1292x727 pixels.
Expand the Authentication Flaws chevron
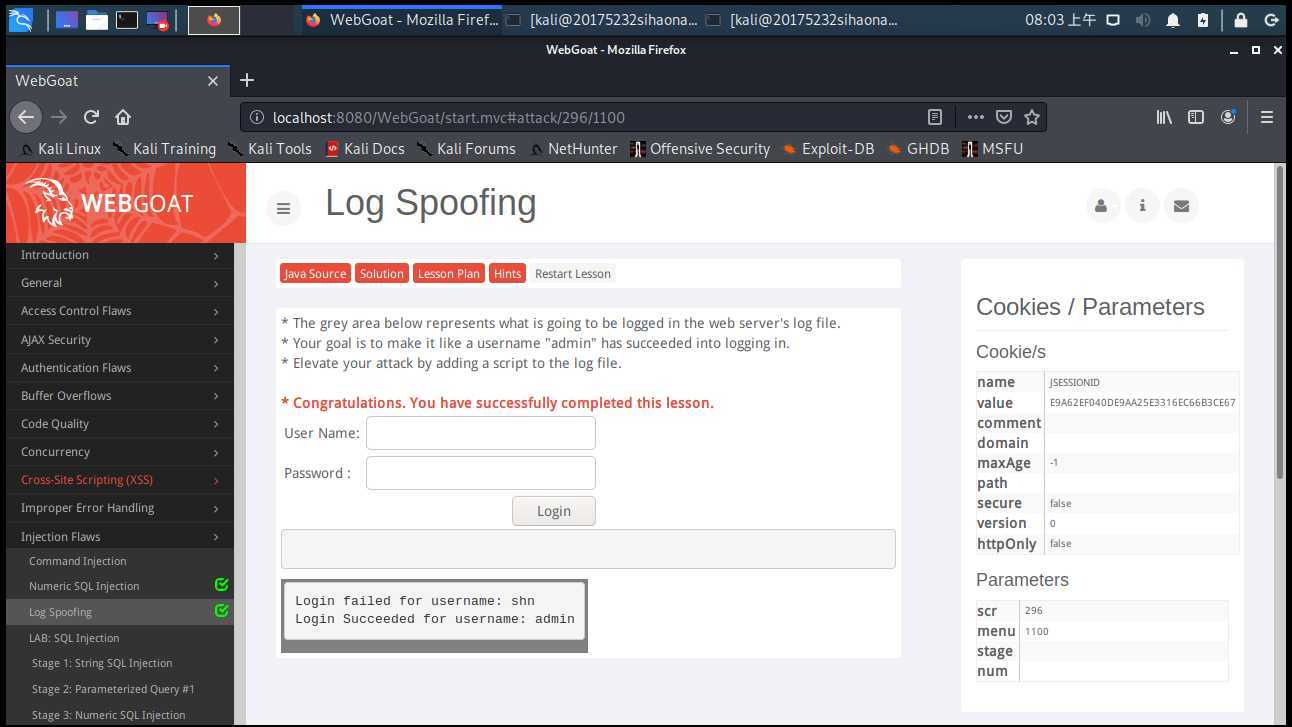pos(216,368)
